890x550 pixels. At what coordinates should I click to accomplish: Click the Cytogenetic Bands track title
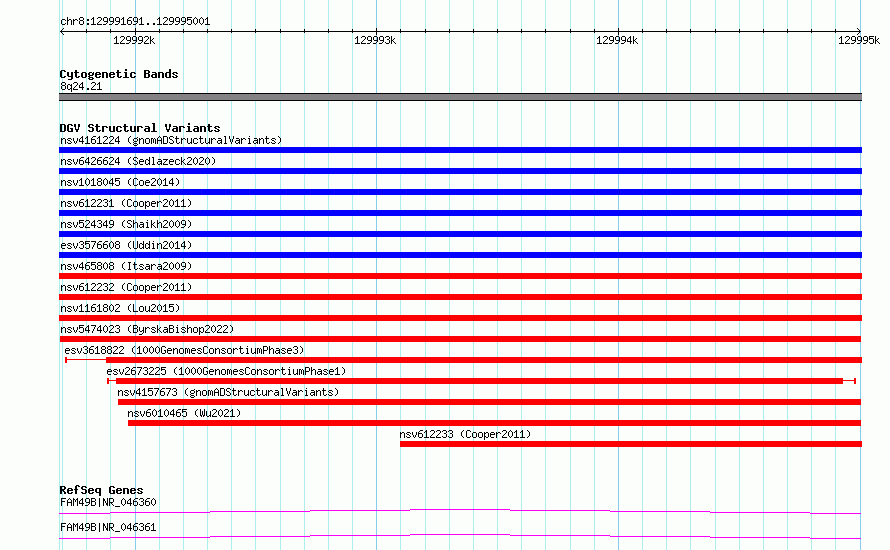[x=119, y=74]
